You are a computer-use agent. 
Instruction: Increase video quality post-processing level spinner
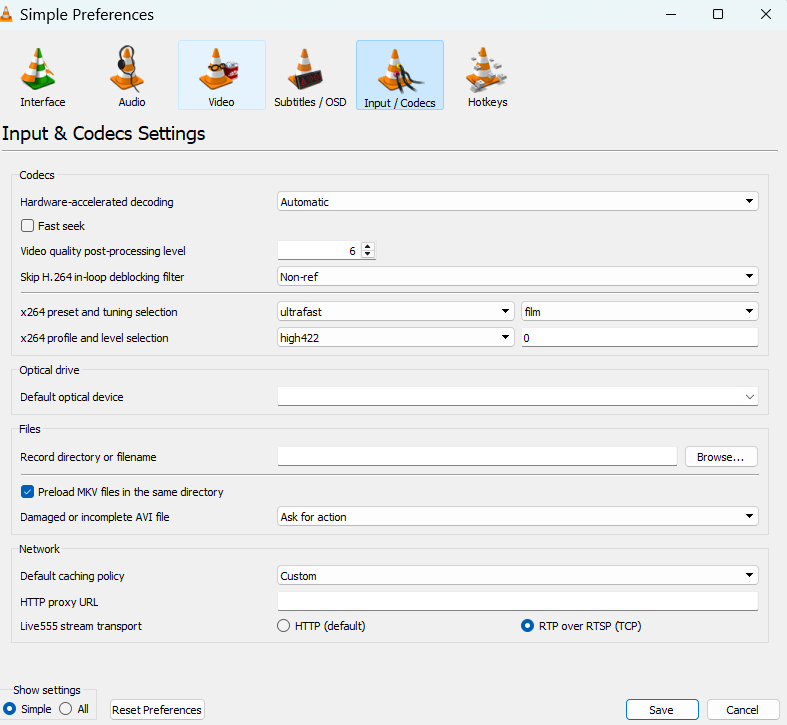368,247
